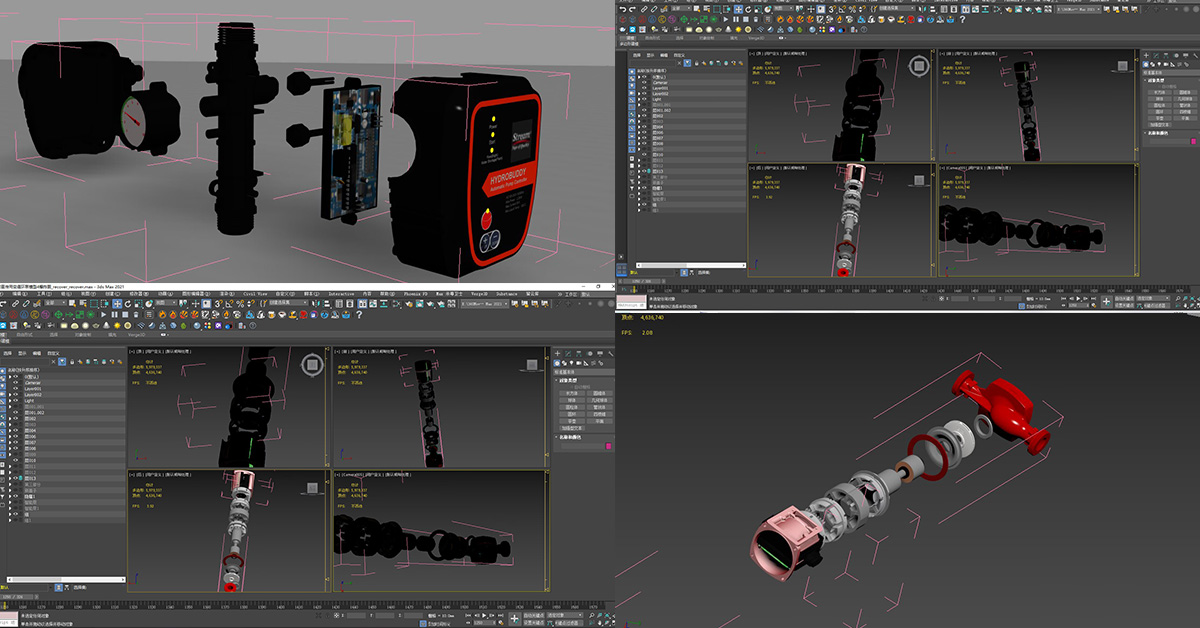The image size is (1200, 628).
Task: Toggle Cameras layer eye in upper-right explorer
Action: (x=644, y=83)
